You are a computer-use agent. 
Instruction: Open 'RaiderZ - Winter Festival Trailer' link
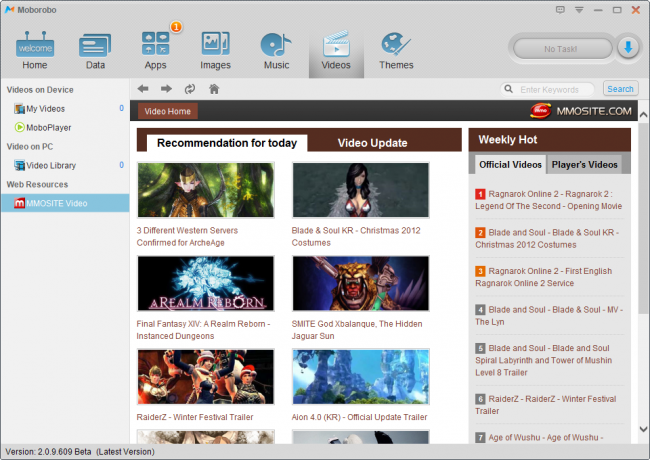pos(195,417)
